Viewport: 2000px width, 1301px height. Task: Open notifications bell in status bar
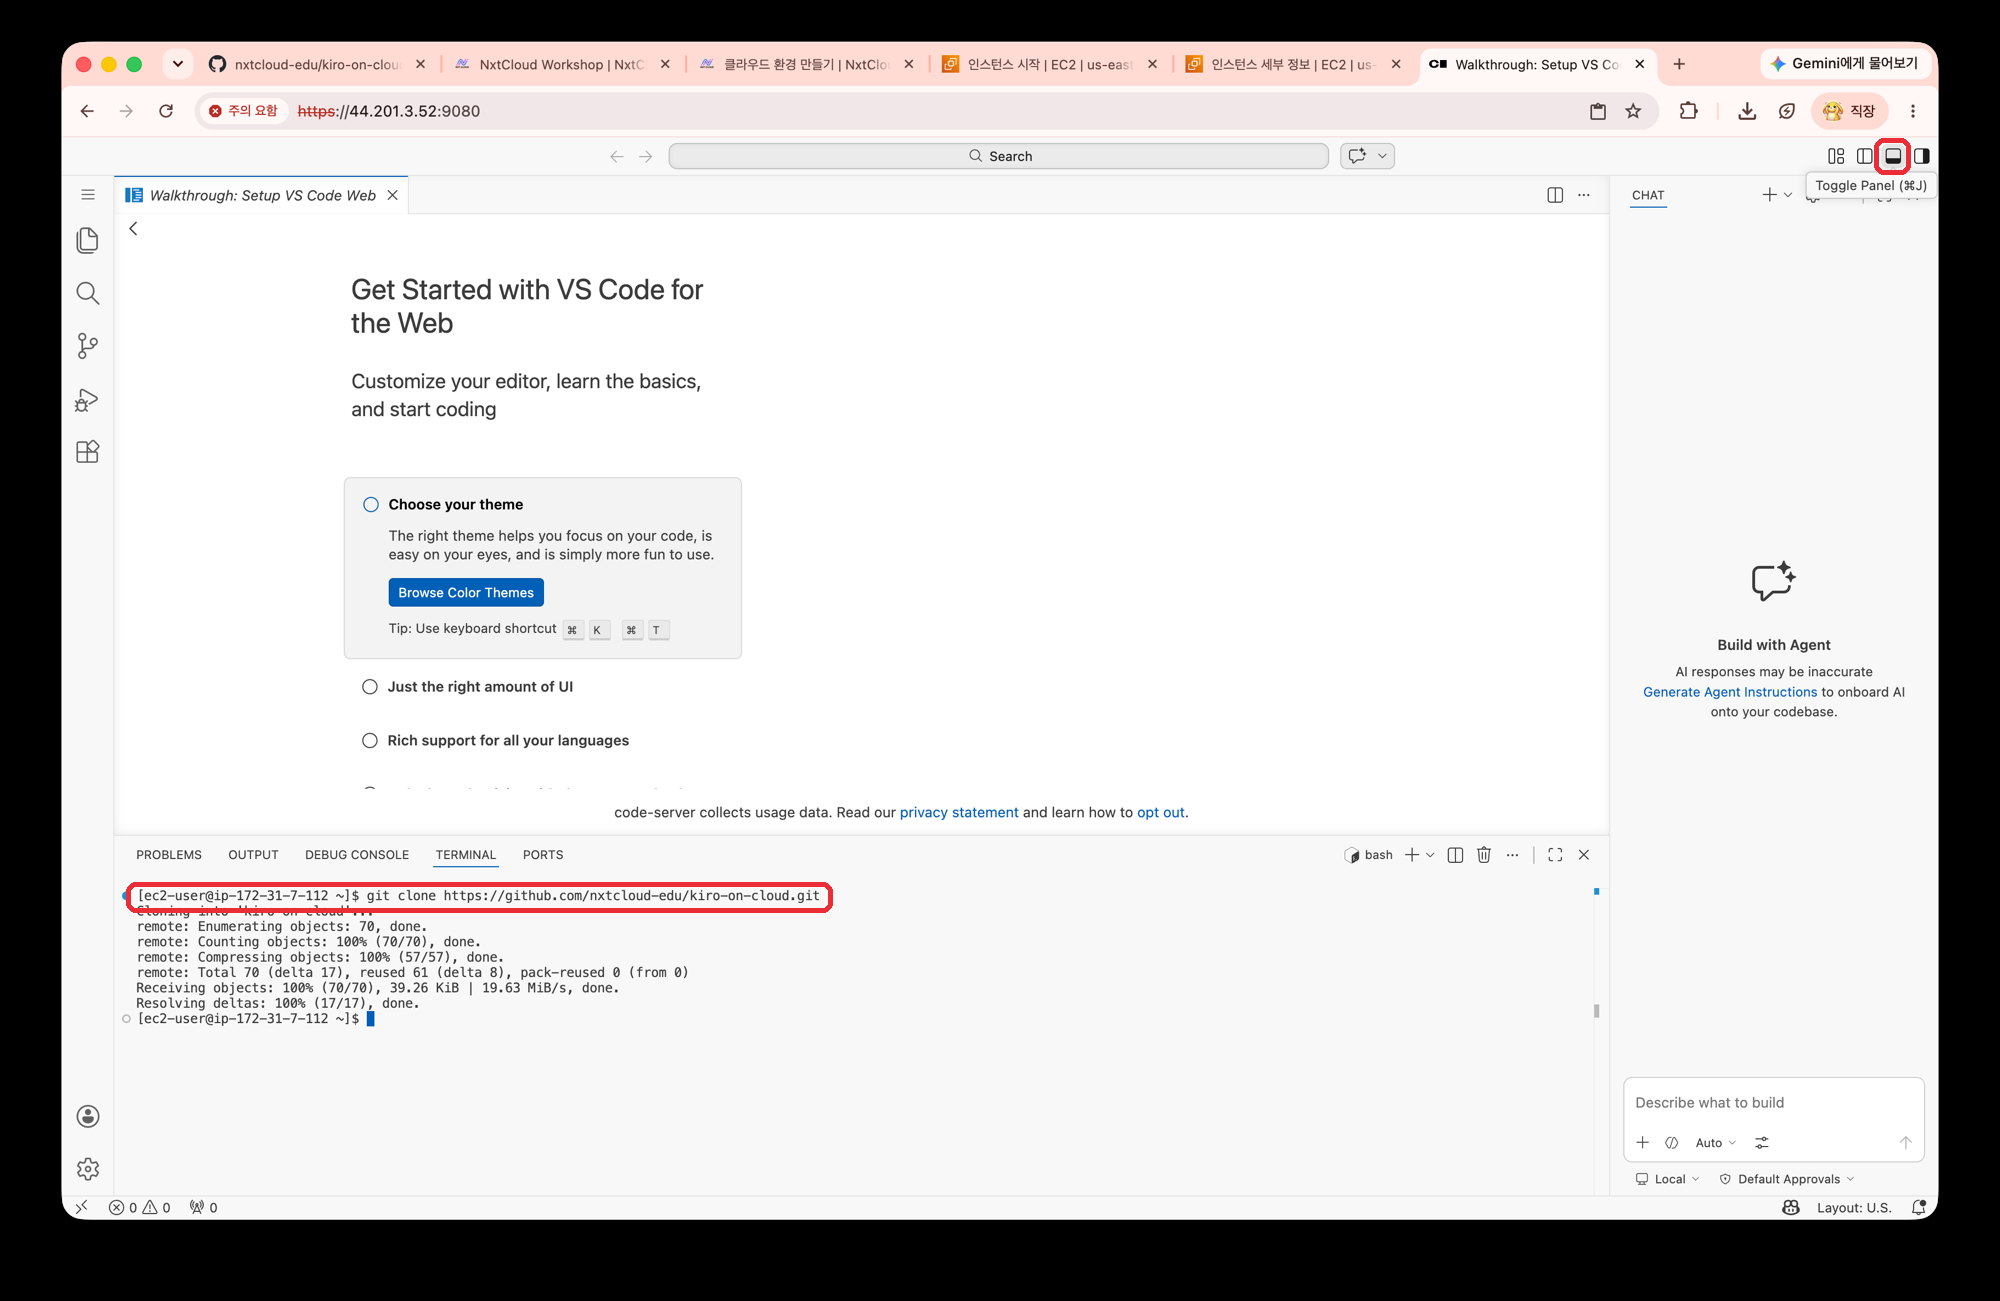[1918, 1208]
